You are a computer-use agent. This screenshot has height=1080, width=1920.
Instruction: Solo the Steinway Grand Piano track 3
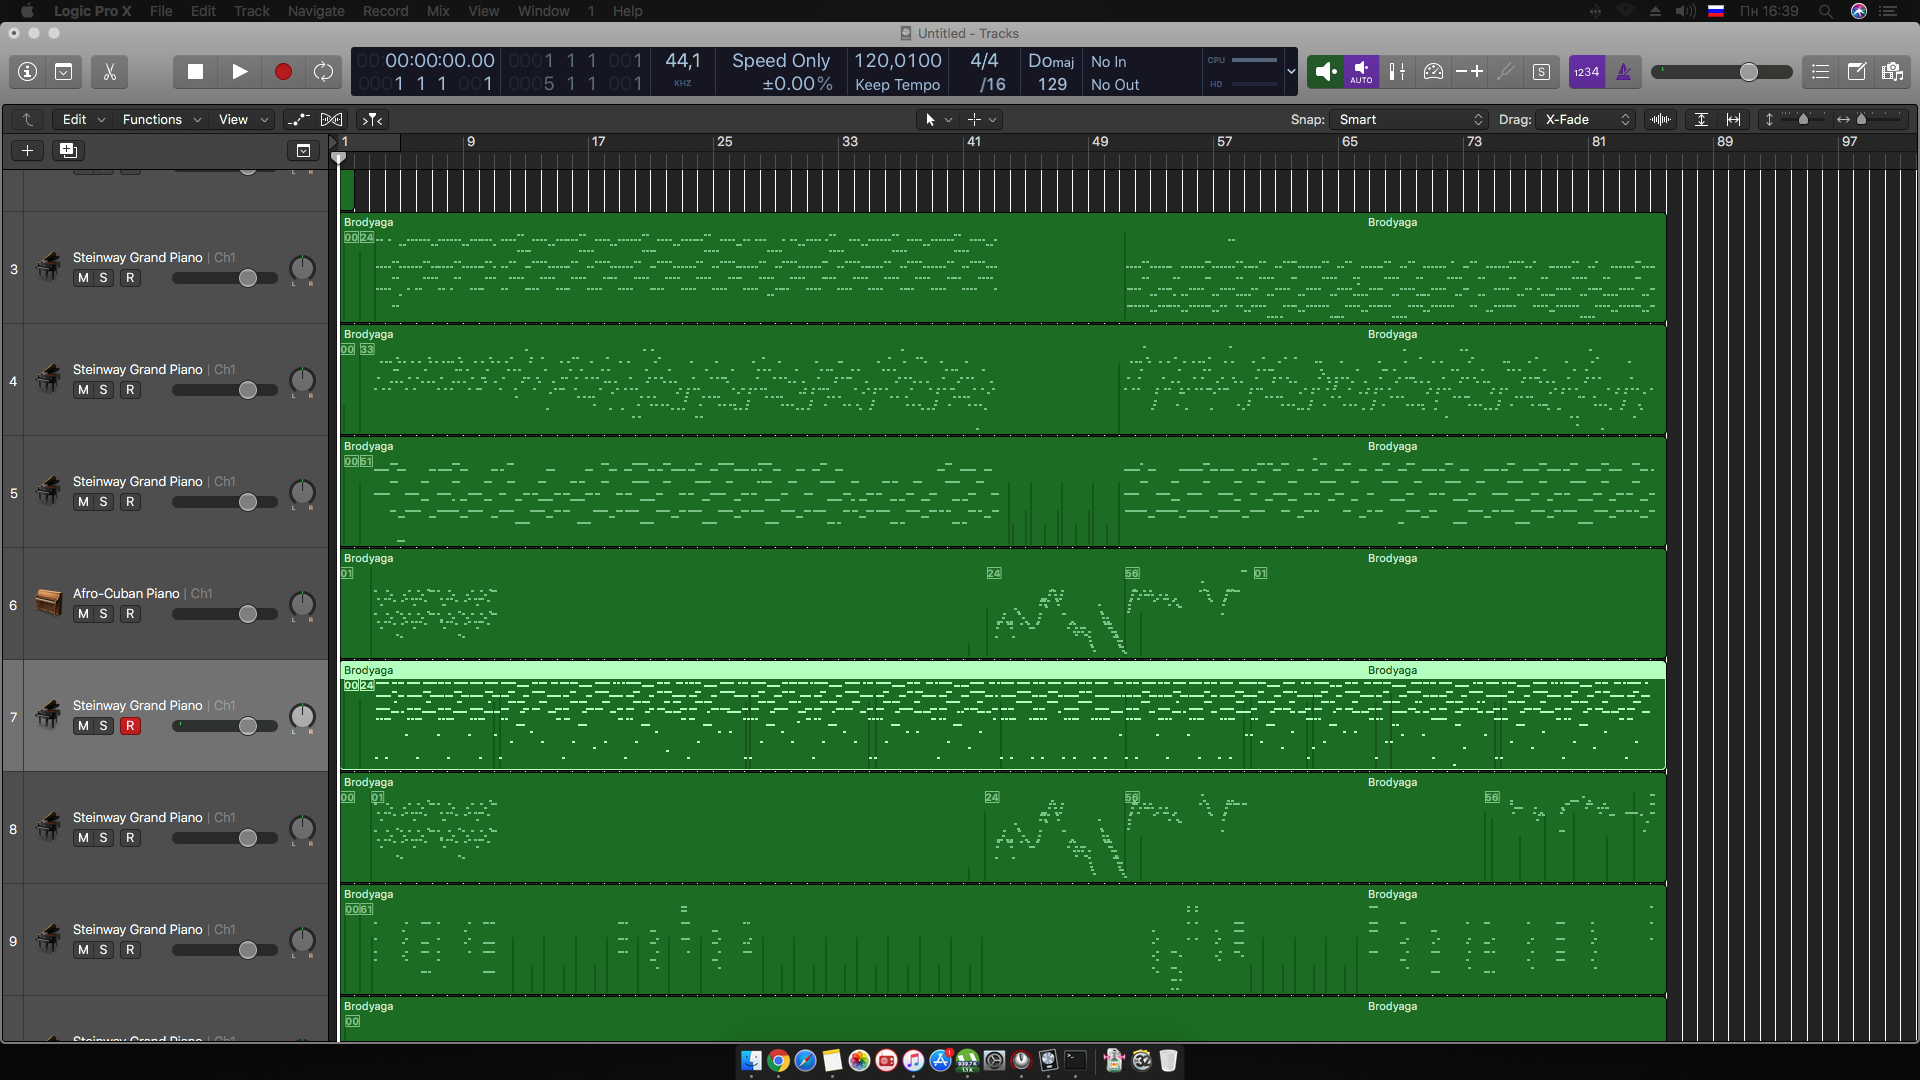click(103, 278)
